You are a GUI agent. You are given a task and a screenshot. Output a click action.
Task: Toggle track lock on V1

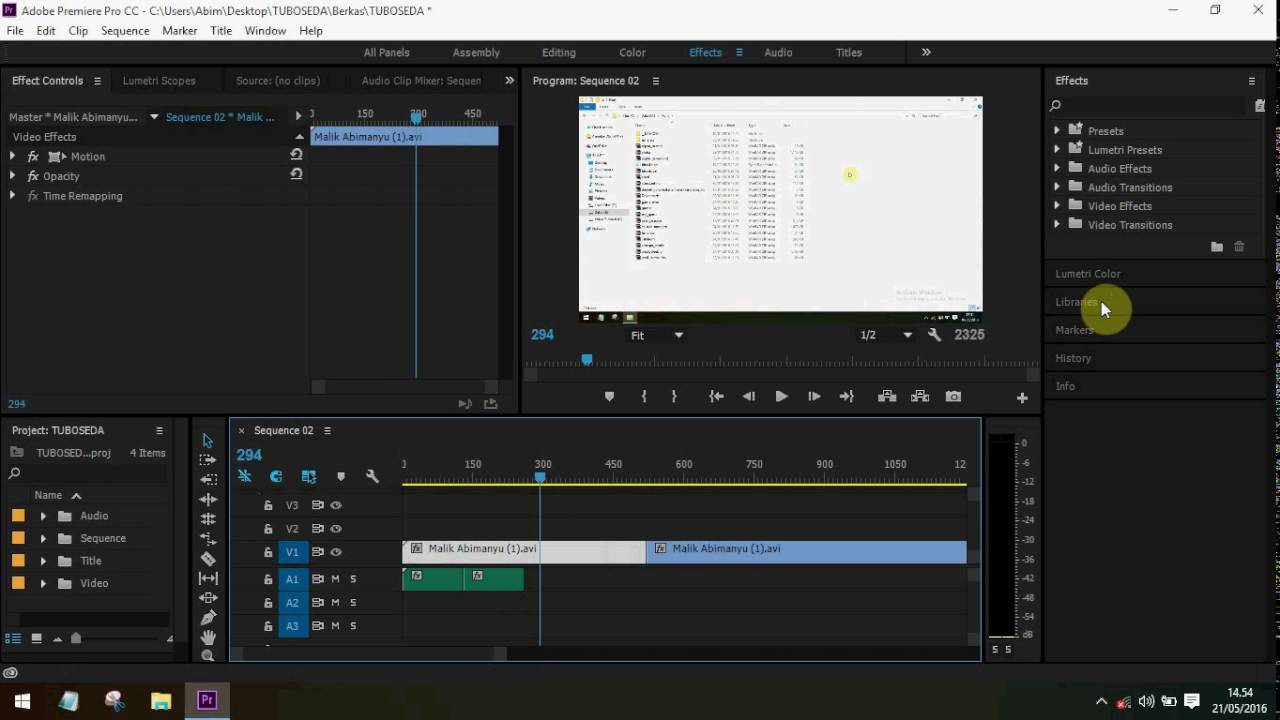268,552
